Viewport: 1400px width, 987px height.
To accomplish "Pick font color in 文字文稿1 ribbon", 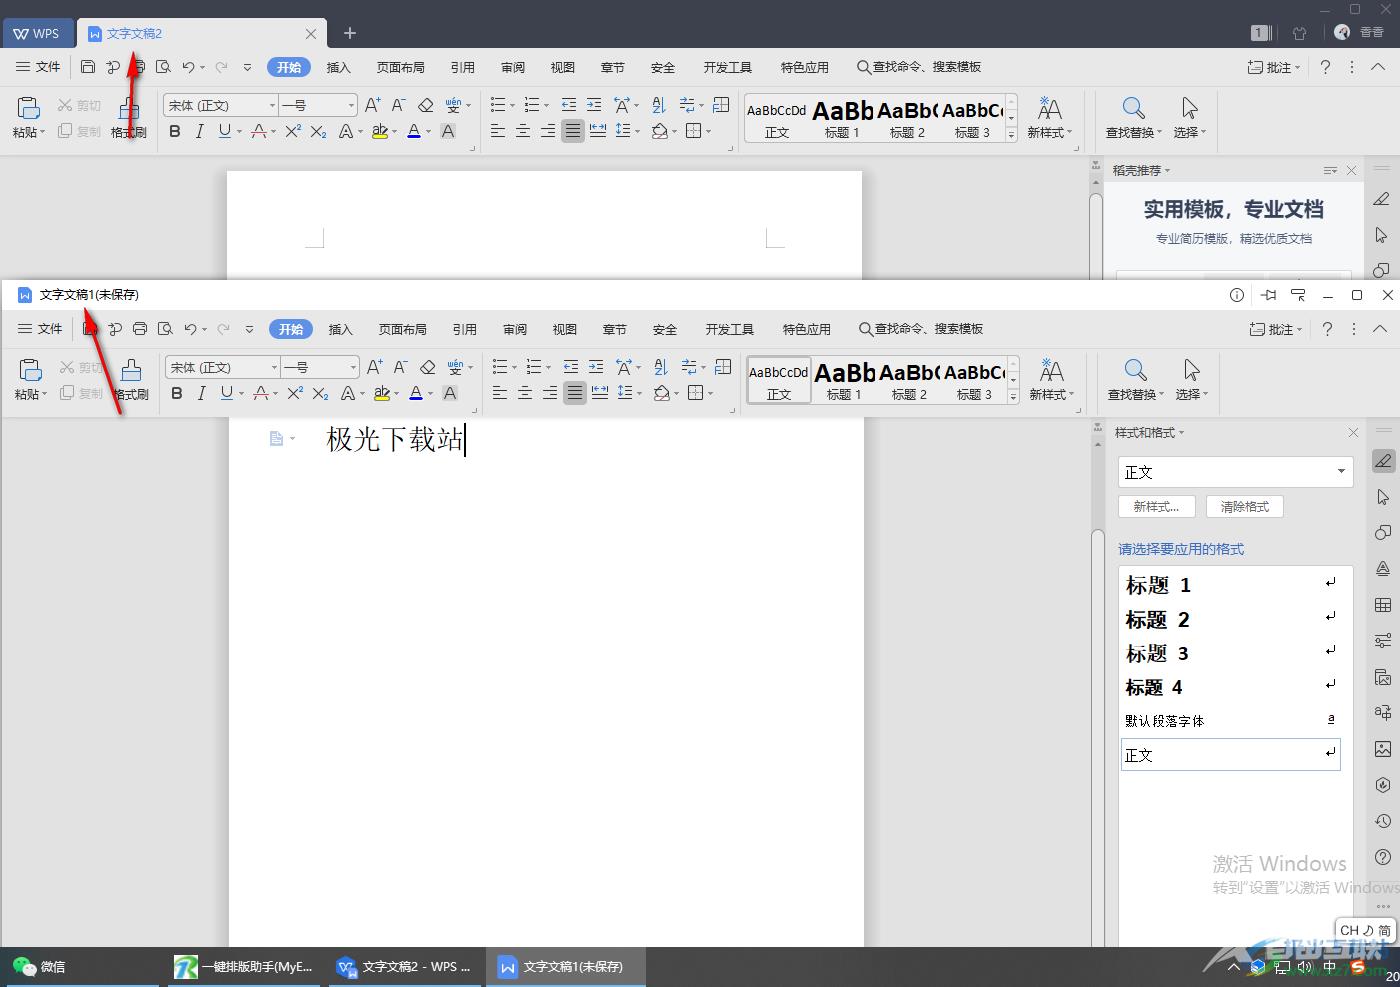I will [x=416, y=393].
